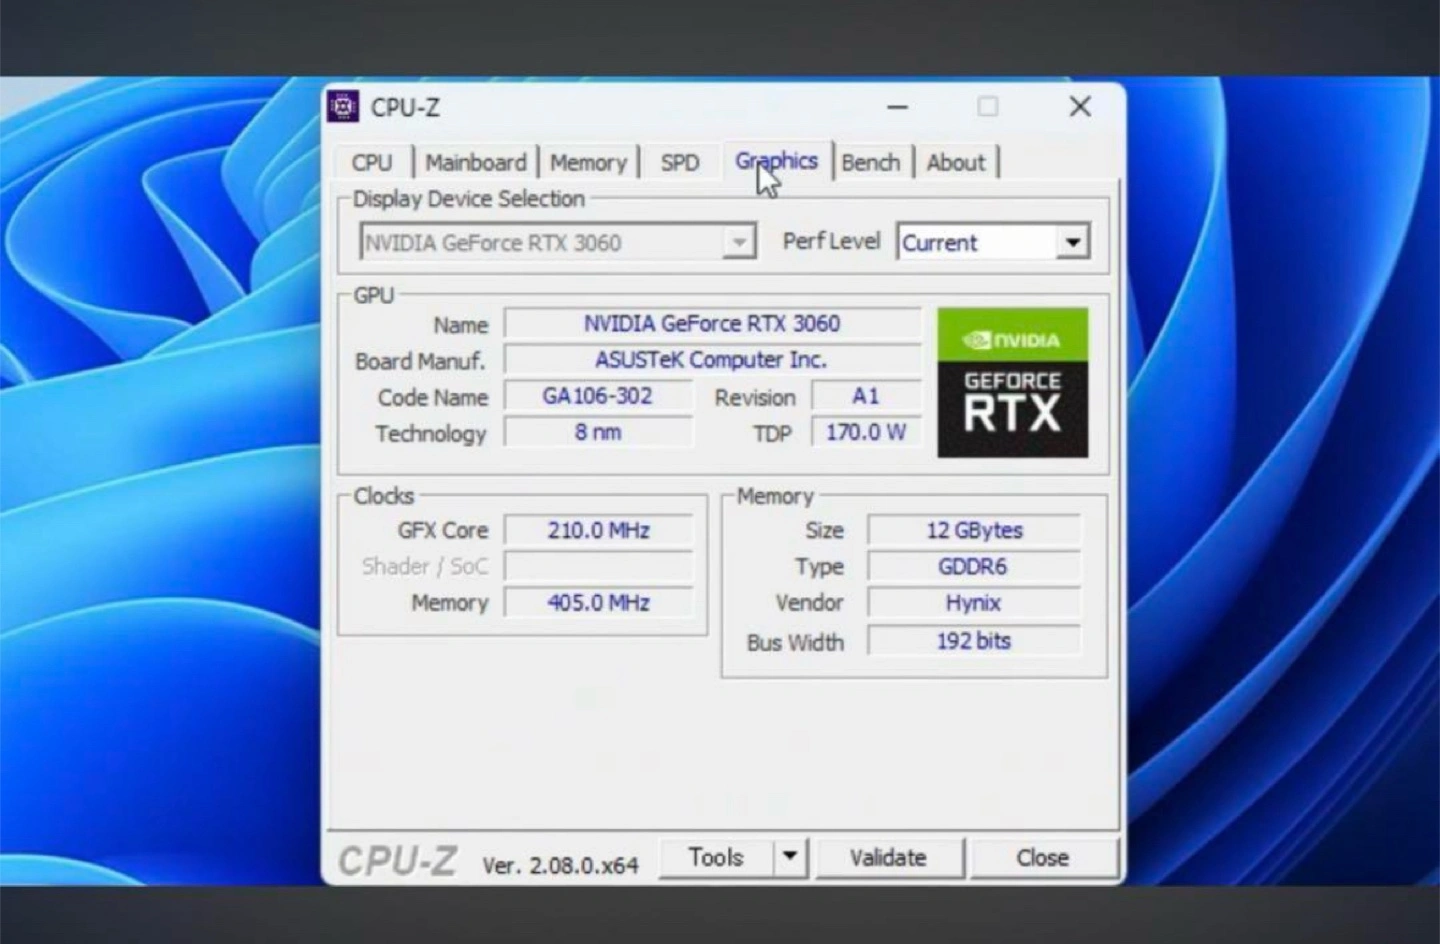Click the GPU Name field value
This screenshot has width=1440, height=944.
pyautogui.click(x=712, y=324)
